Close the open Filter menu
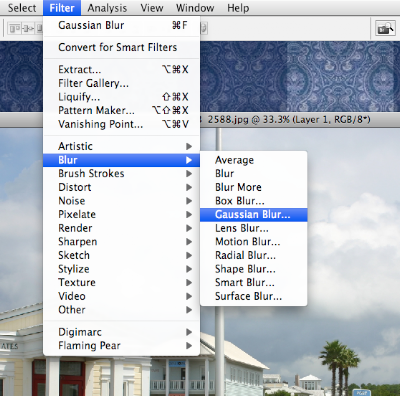The width and height of the screenshot is (400, 396). point(62,8)
